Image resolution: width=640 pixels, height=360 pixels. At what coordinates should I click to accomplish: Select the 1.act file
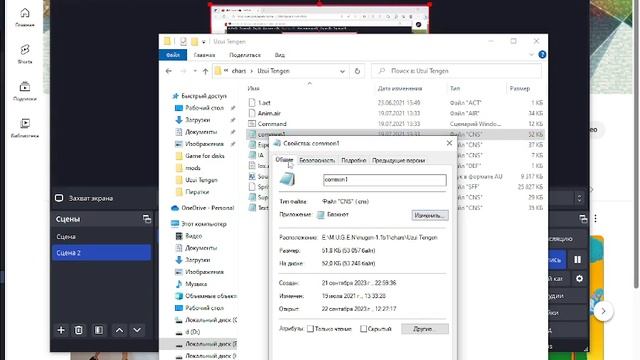(264, 103)
